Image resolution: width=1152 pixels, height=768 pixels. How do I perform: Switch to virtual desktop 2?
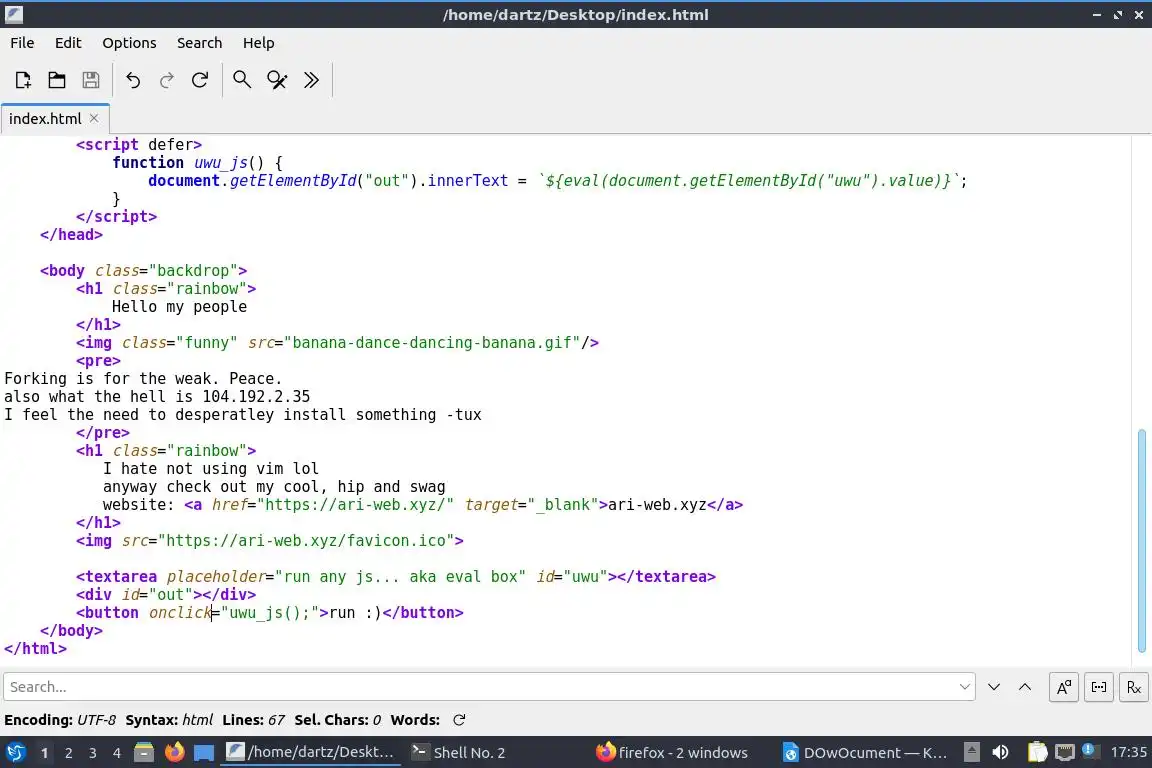[68, 753]
